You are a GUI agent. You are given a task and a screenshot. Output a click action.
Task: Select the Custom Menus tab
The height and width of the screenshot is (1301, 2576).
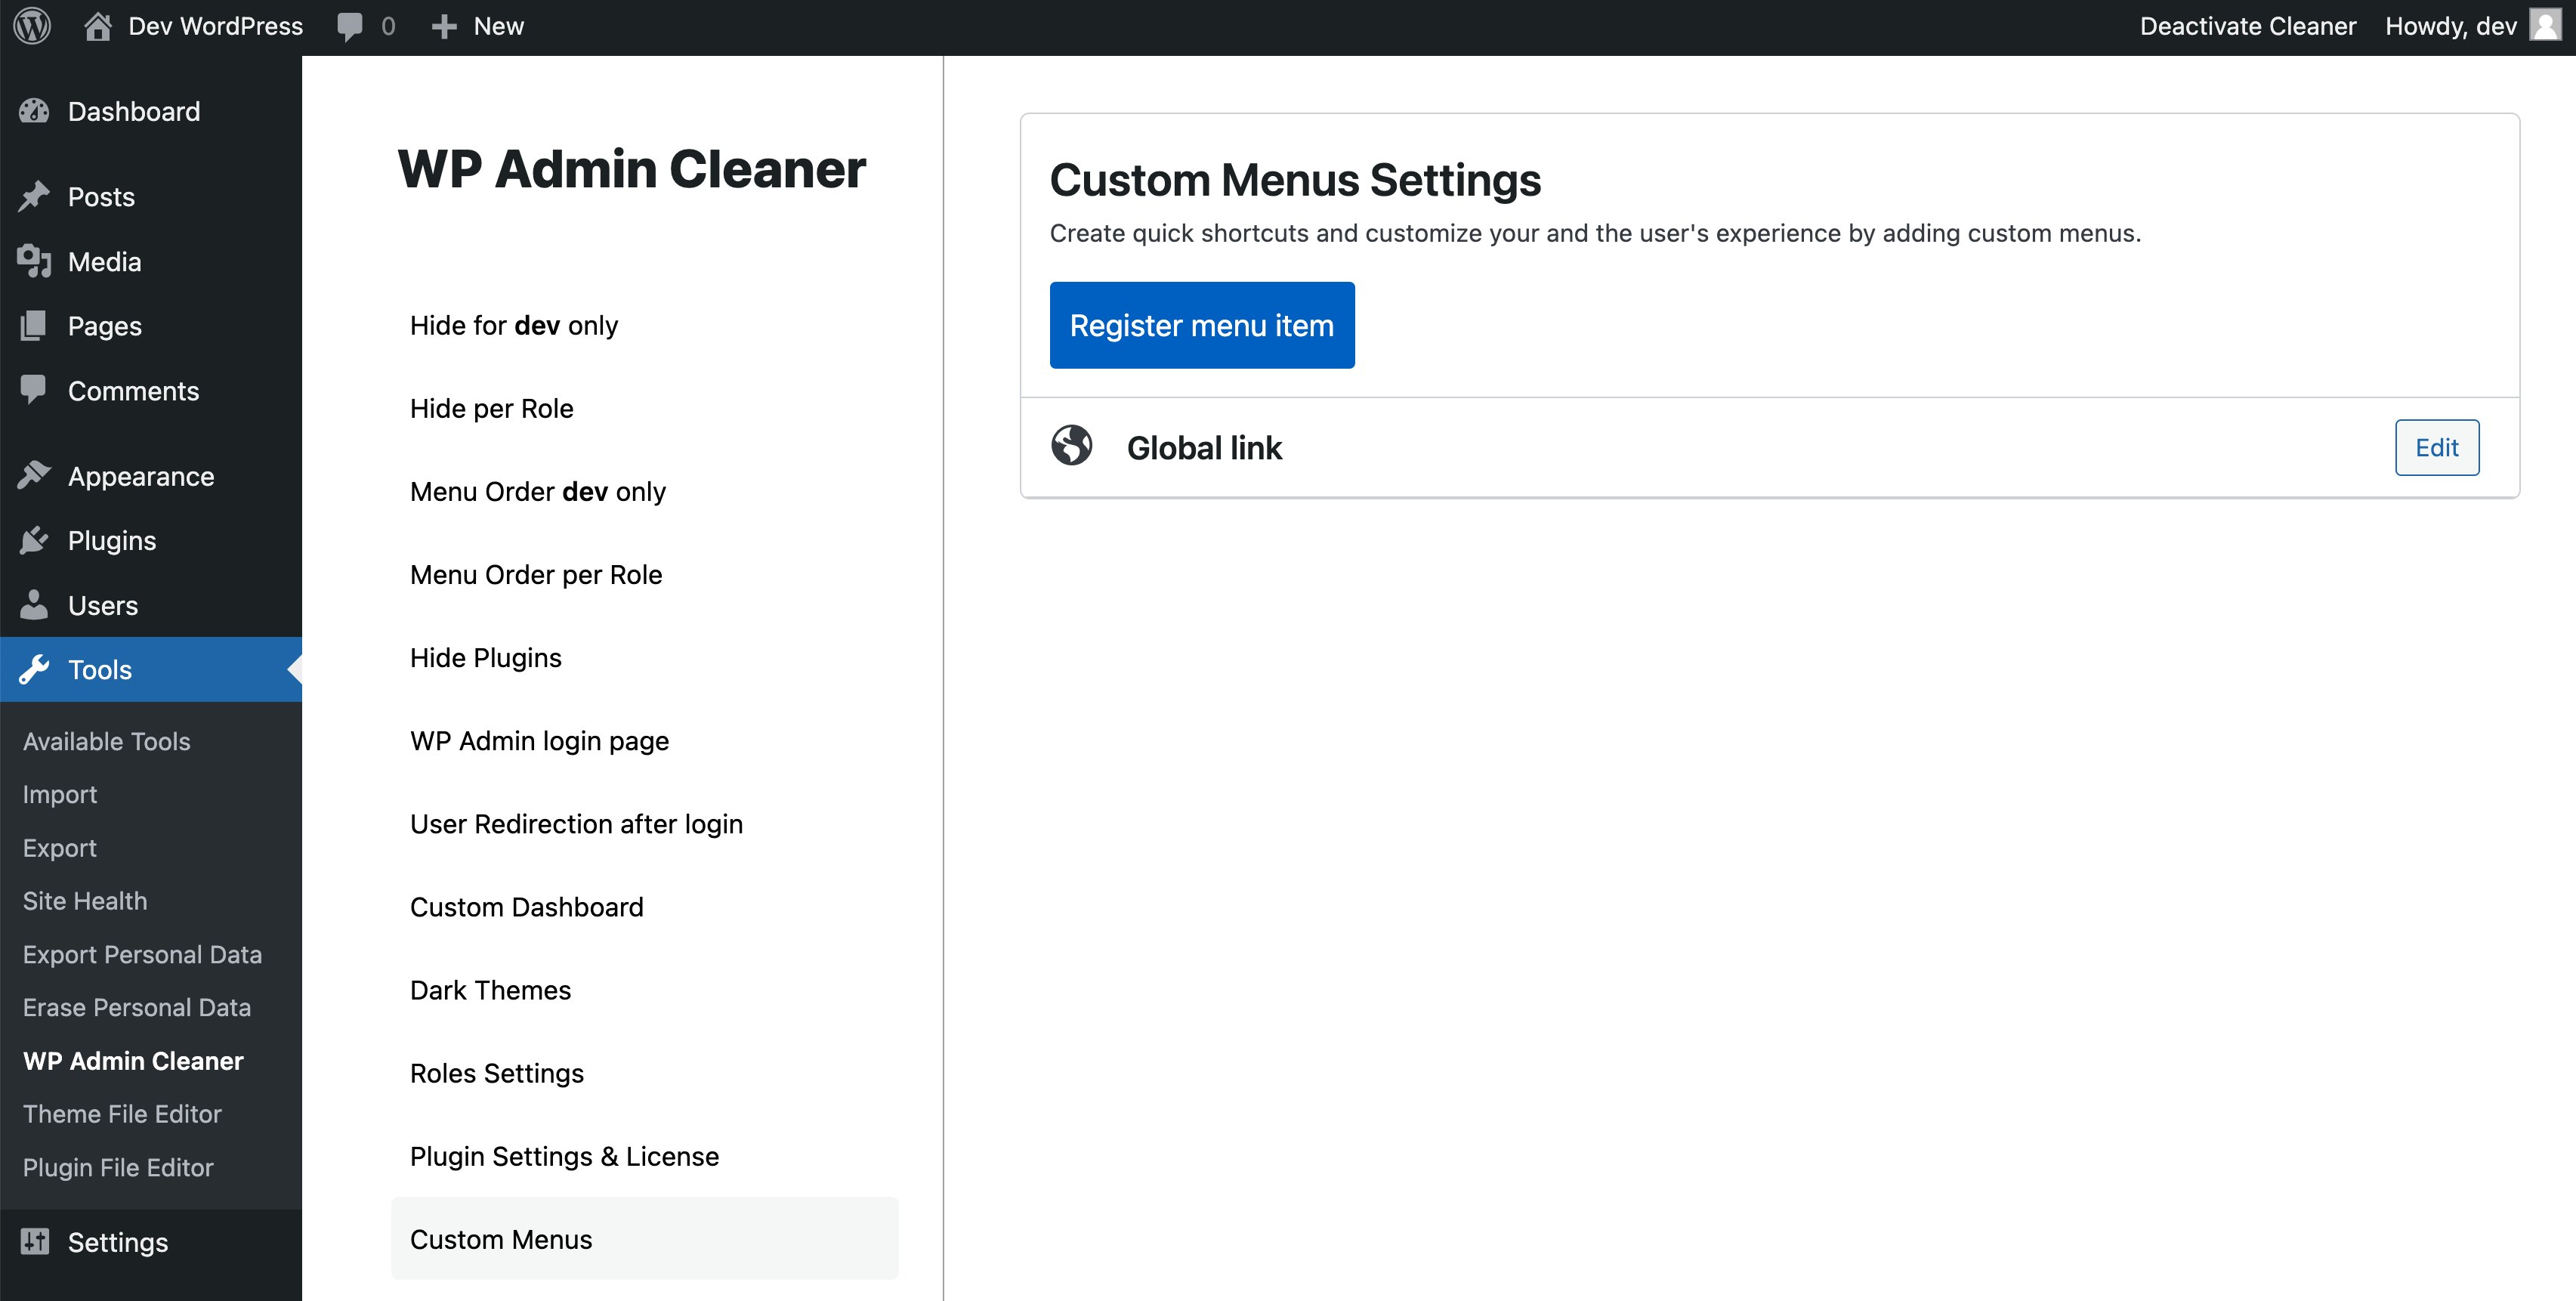pos(644,1238)
